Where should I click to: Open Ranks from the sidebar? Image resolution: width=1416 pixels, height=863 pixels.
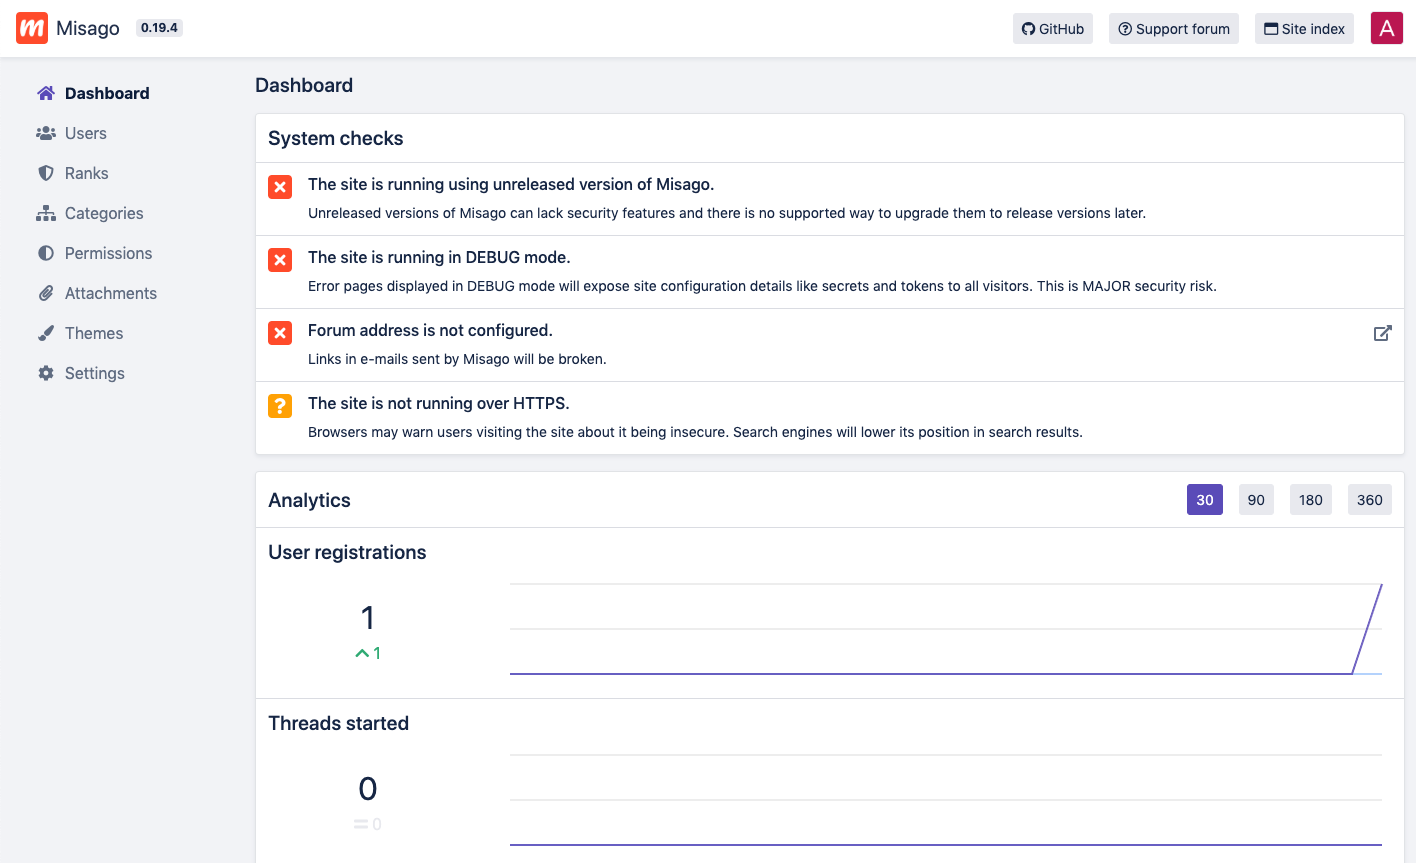click(x=86, y=173)
